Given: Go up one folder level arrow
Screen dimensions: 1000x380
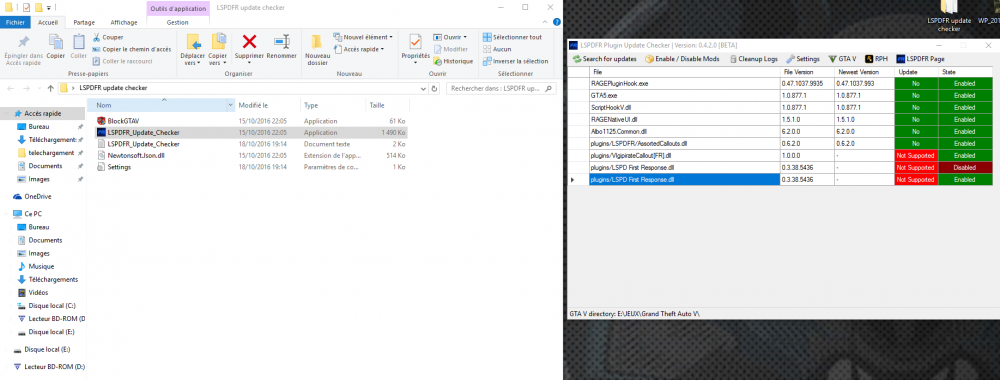Looking at the screenshot, I should tap(50, 88).
